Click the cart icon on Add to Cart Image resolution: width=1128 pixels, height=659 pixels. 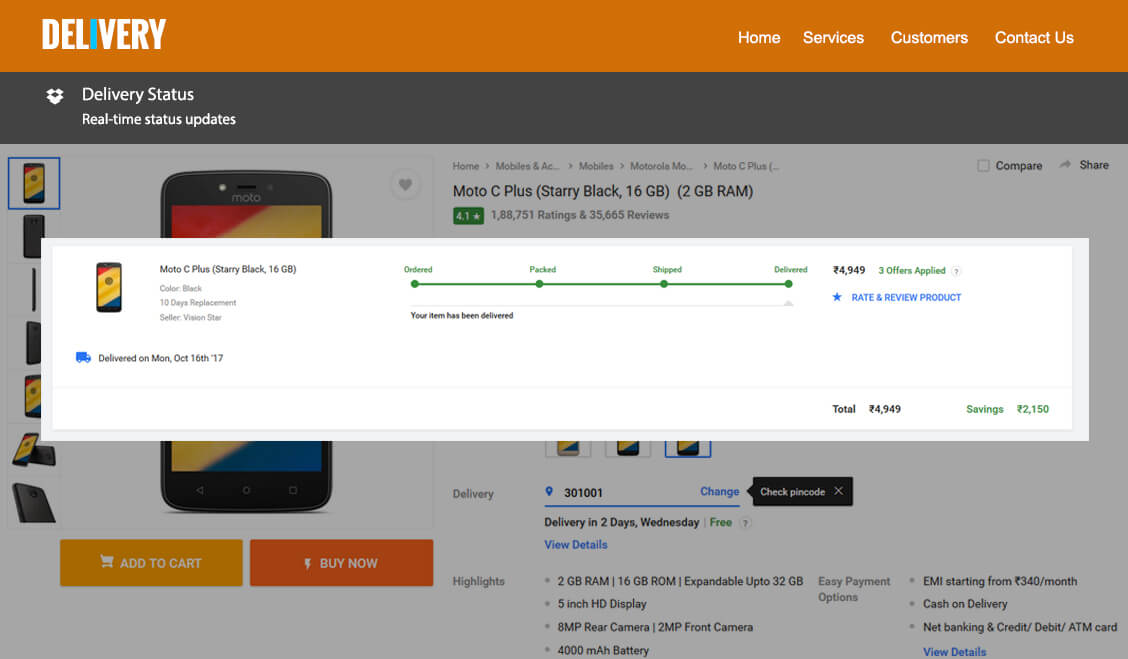click(107, 561)
